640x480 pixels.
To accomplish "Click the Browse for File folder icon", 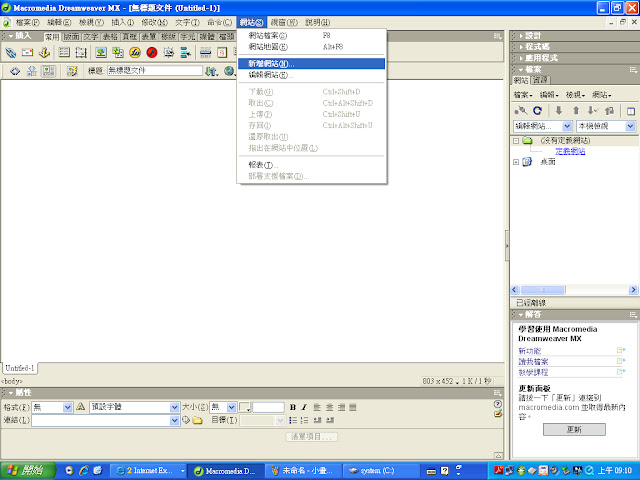I will coord(198,420).
